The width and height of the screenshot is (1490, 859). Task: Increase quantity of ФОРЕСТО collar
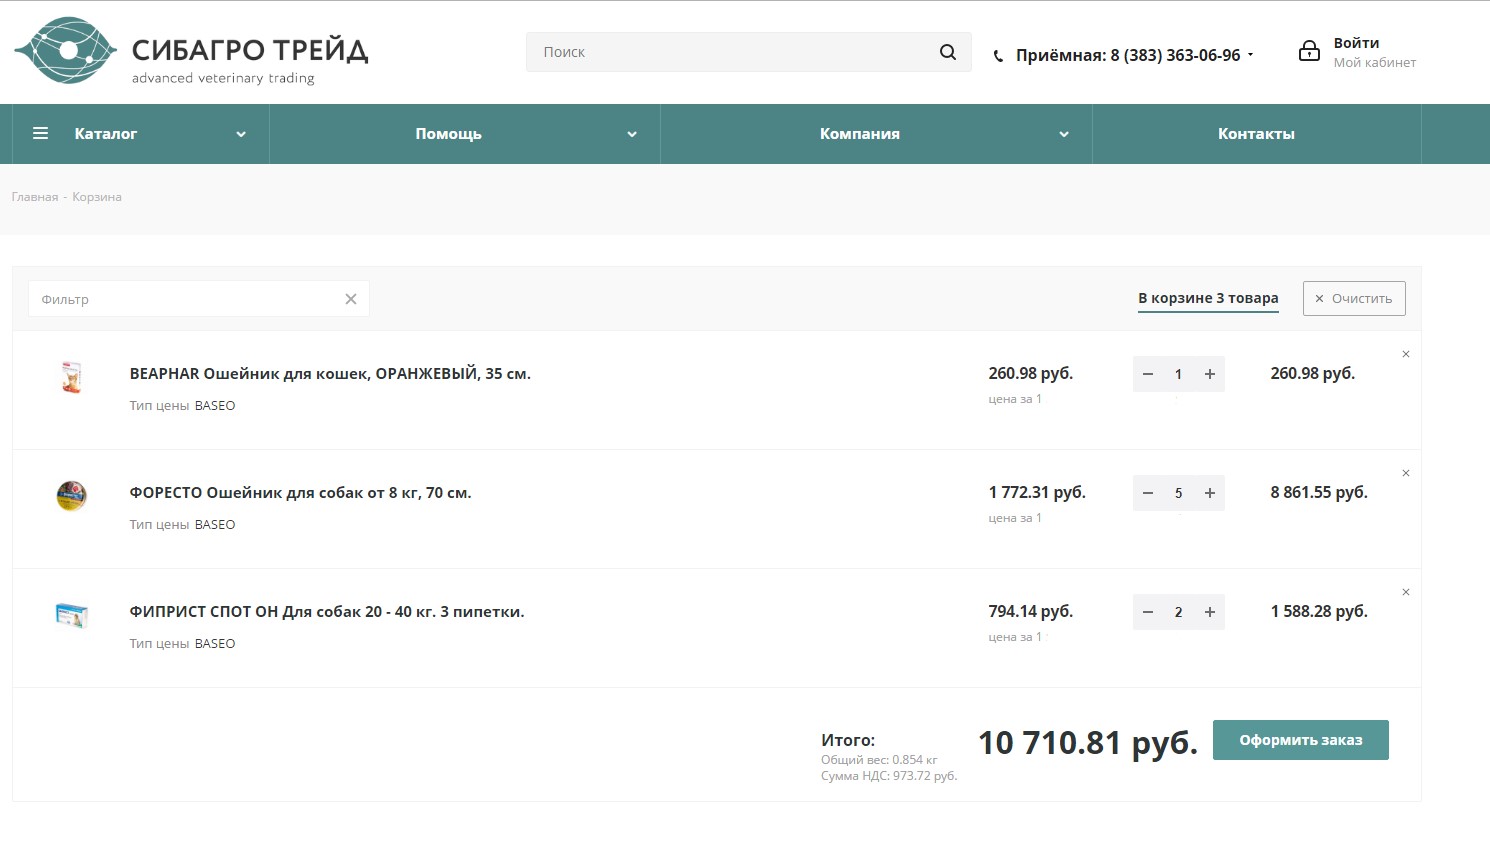(1210, 493)
